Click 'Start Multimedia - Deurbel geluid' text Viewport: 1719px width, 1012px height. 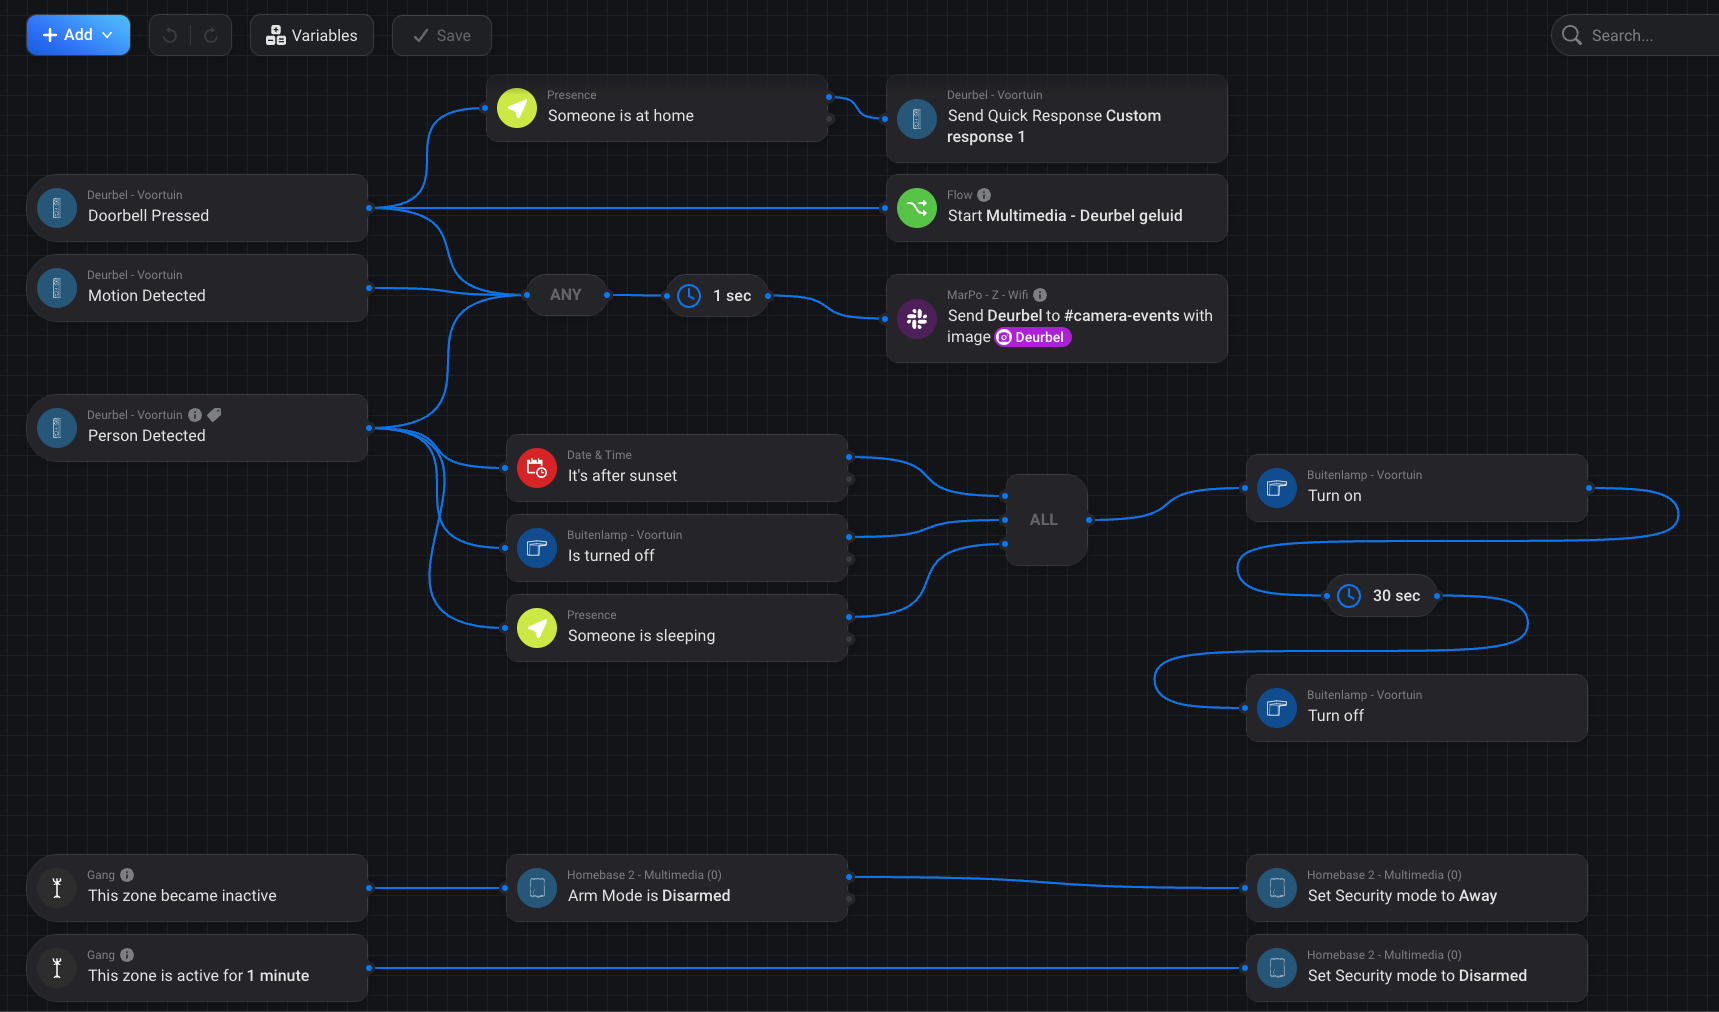1065,216
